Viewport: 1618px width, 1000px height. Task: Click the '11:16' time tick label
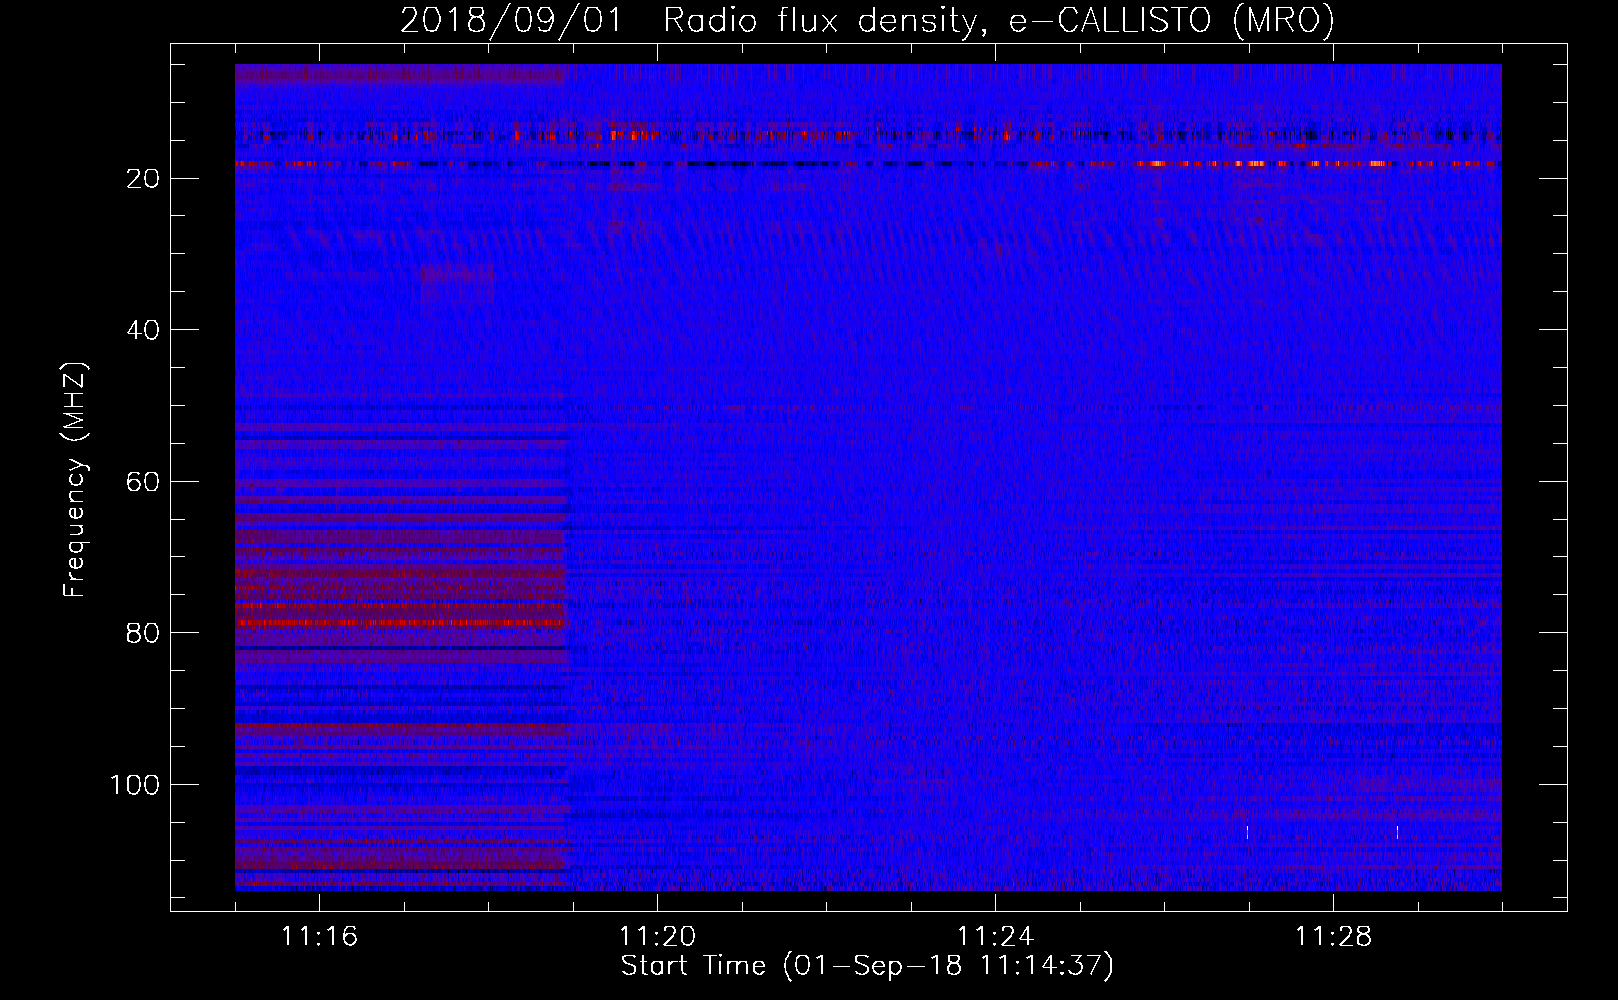319,936
